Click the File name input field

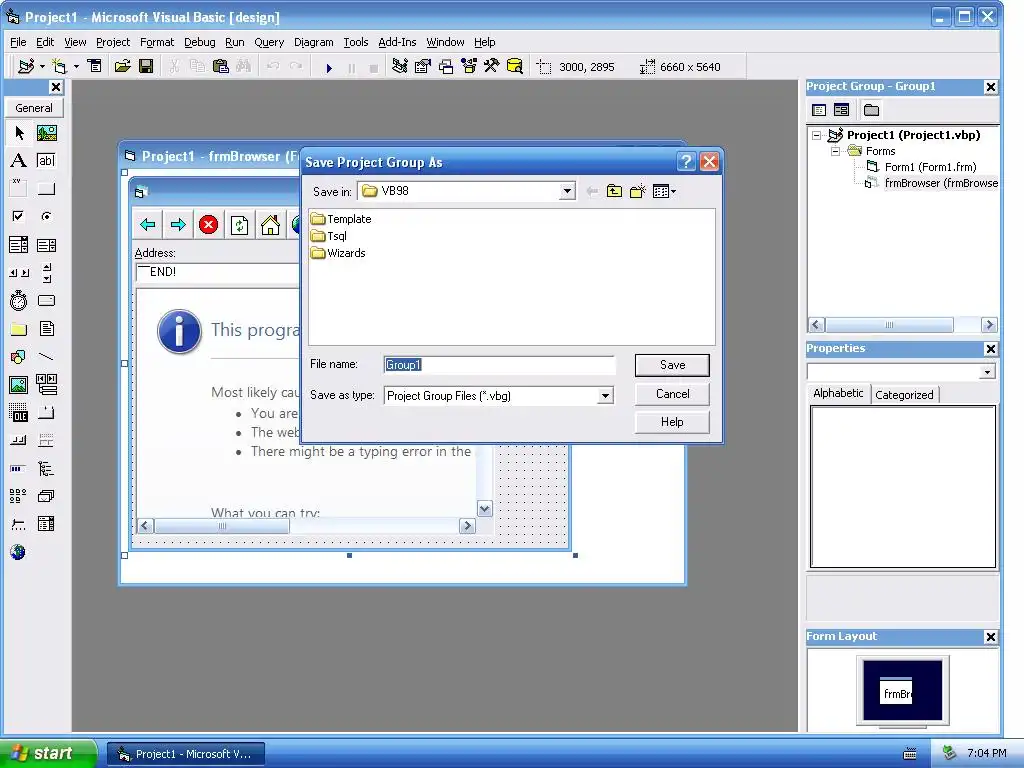click(x=499, y=365)
